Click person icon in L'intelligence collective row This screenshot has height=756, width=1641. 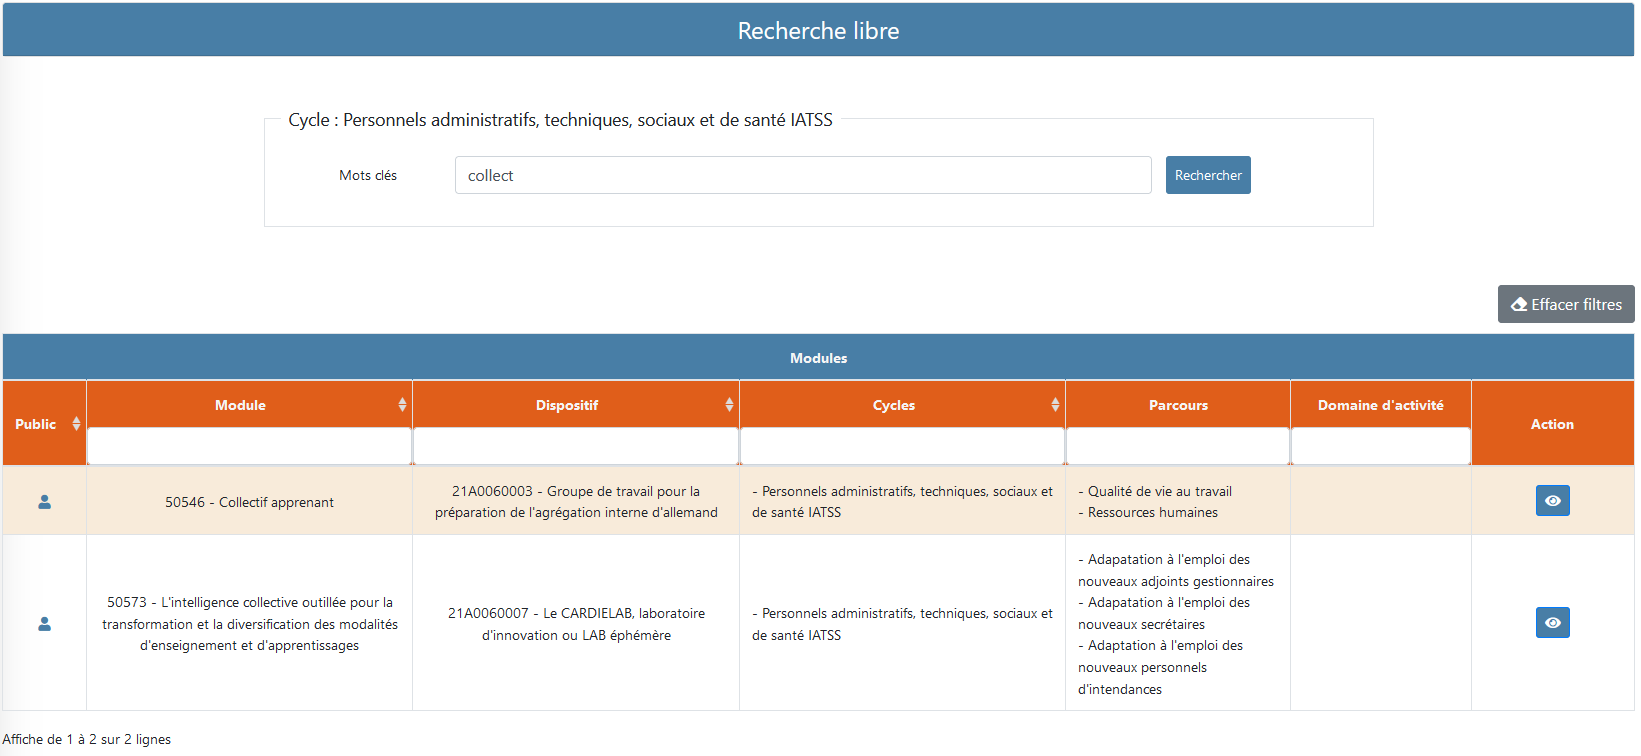click(x=44, y=624)
